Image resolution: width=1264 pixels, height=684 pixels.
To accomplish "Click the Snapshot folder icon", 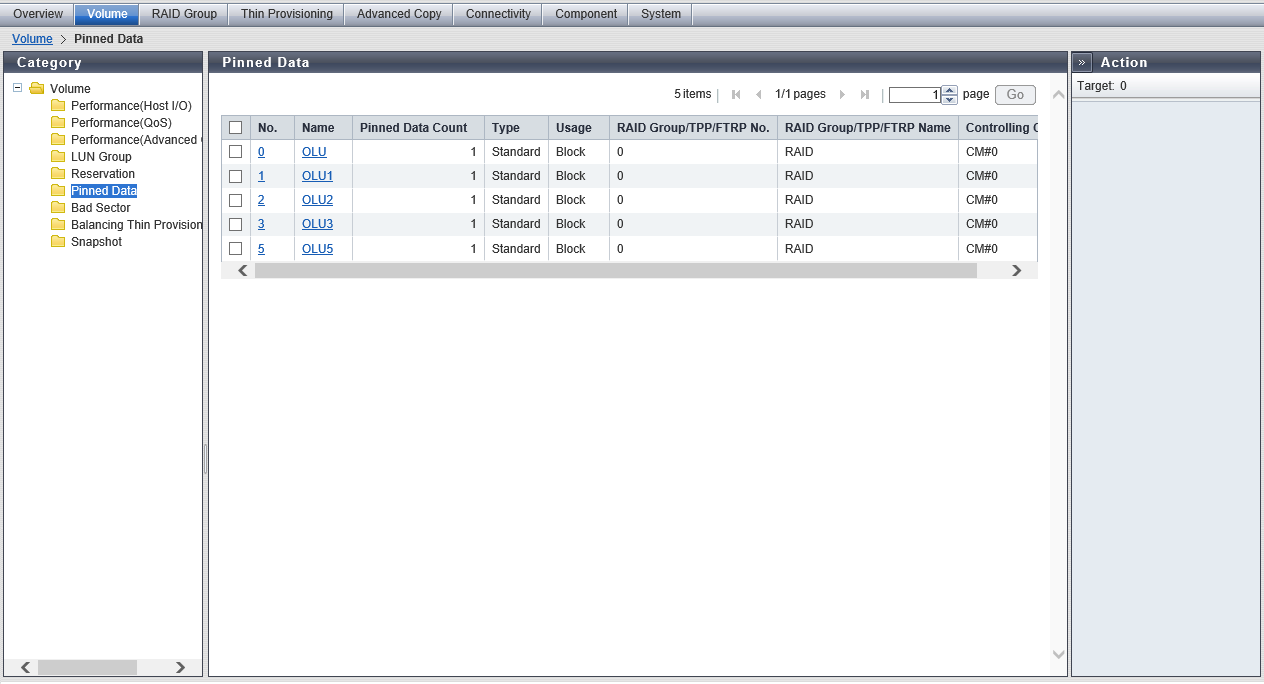I will coord(58,242).
